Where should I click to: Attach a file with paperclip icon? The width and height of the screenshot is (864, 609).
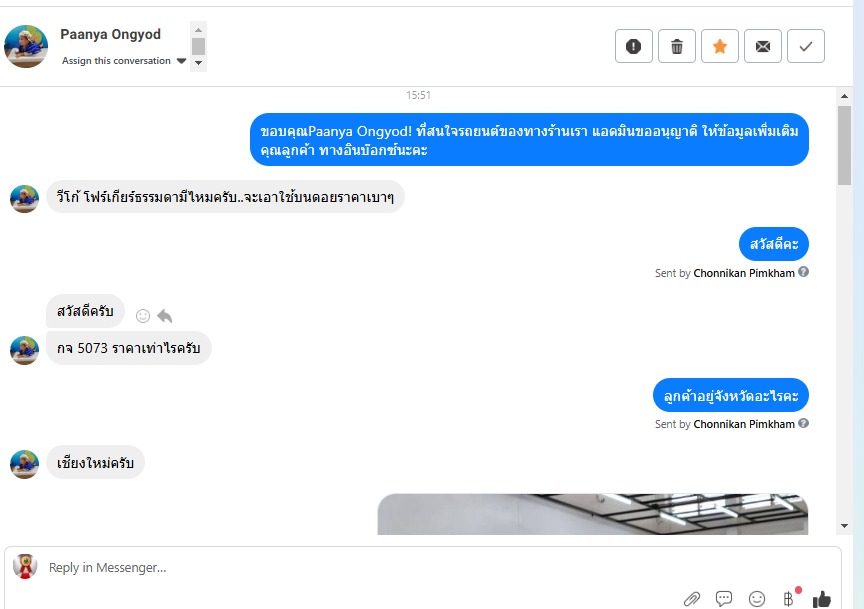(692, 599)
